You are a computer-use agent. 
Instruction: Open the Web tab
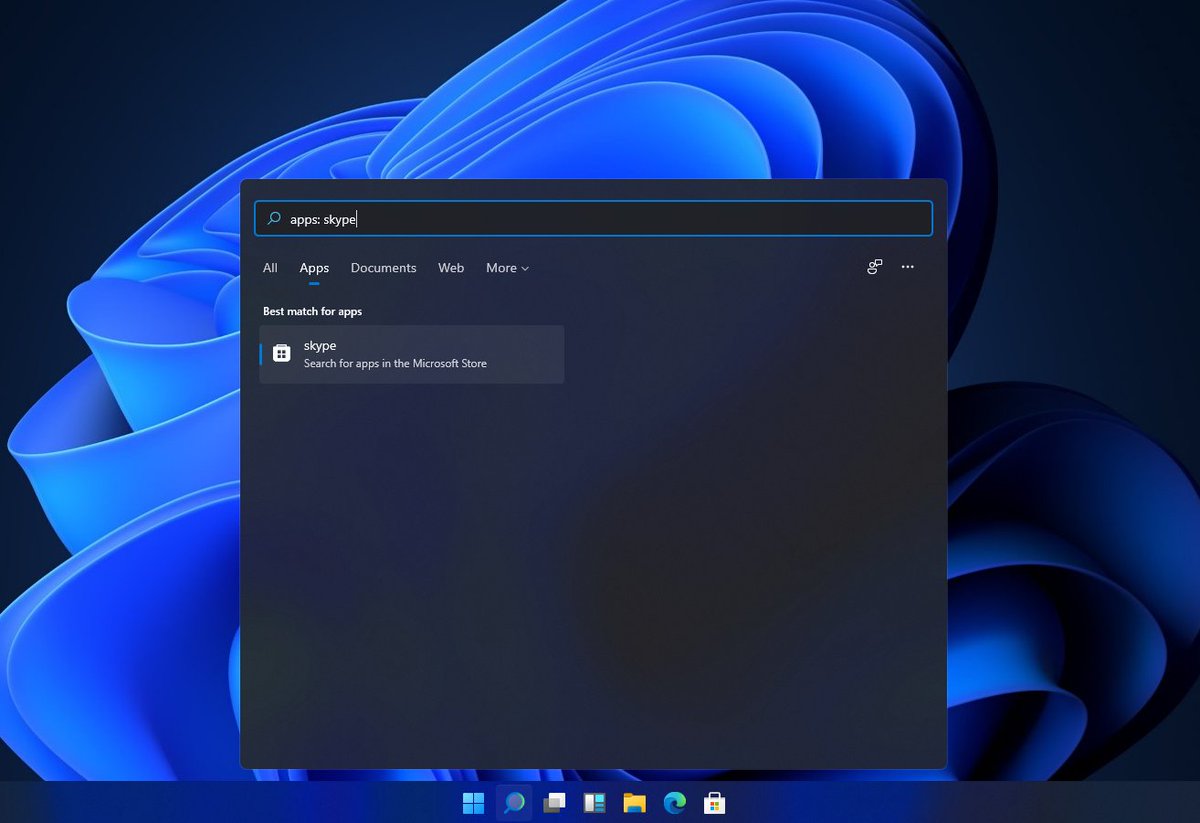[x=451, y=268]
